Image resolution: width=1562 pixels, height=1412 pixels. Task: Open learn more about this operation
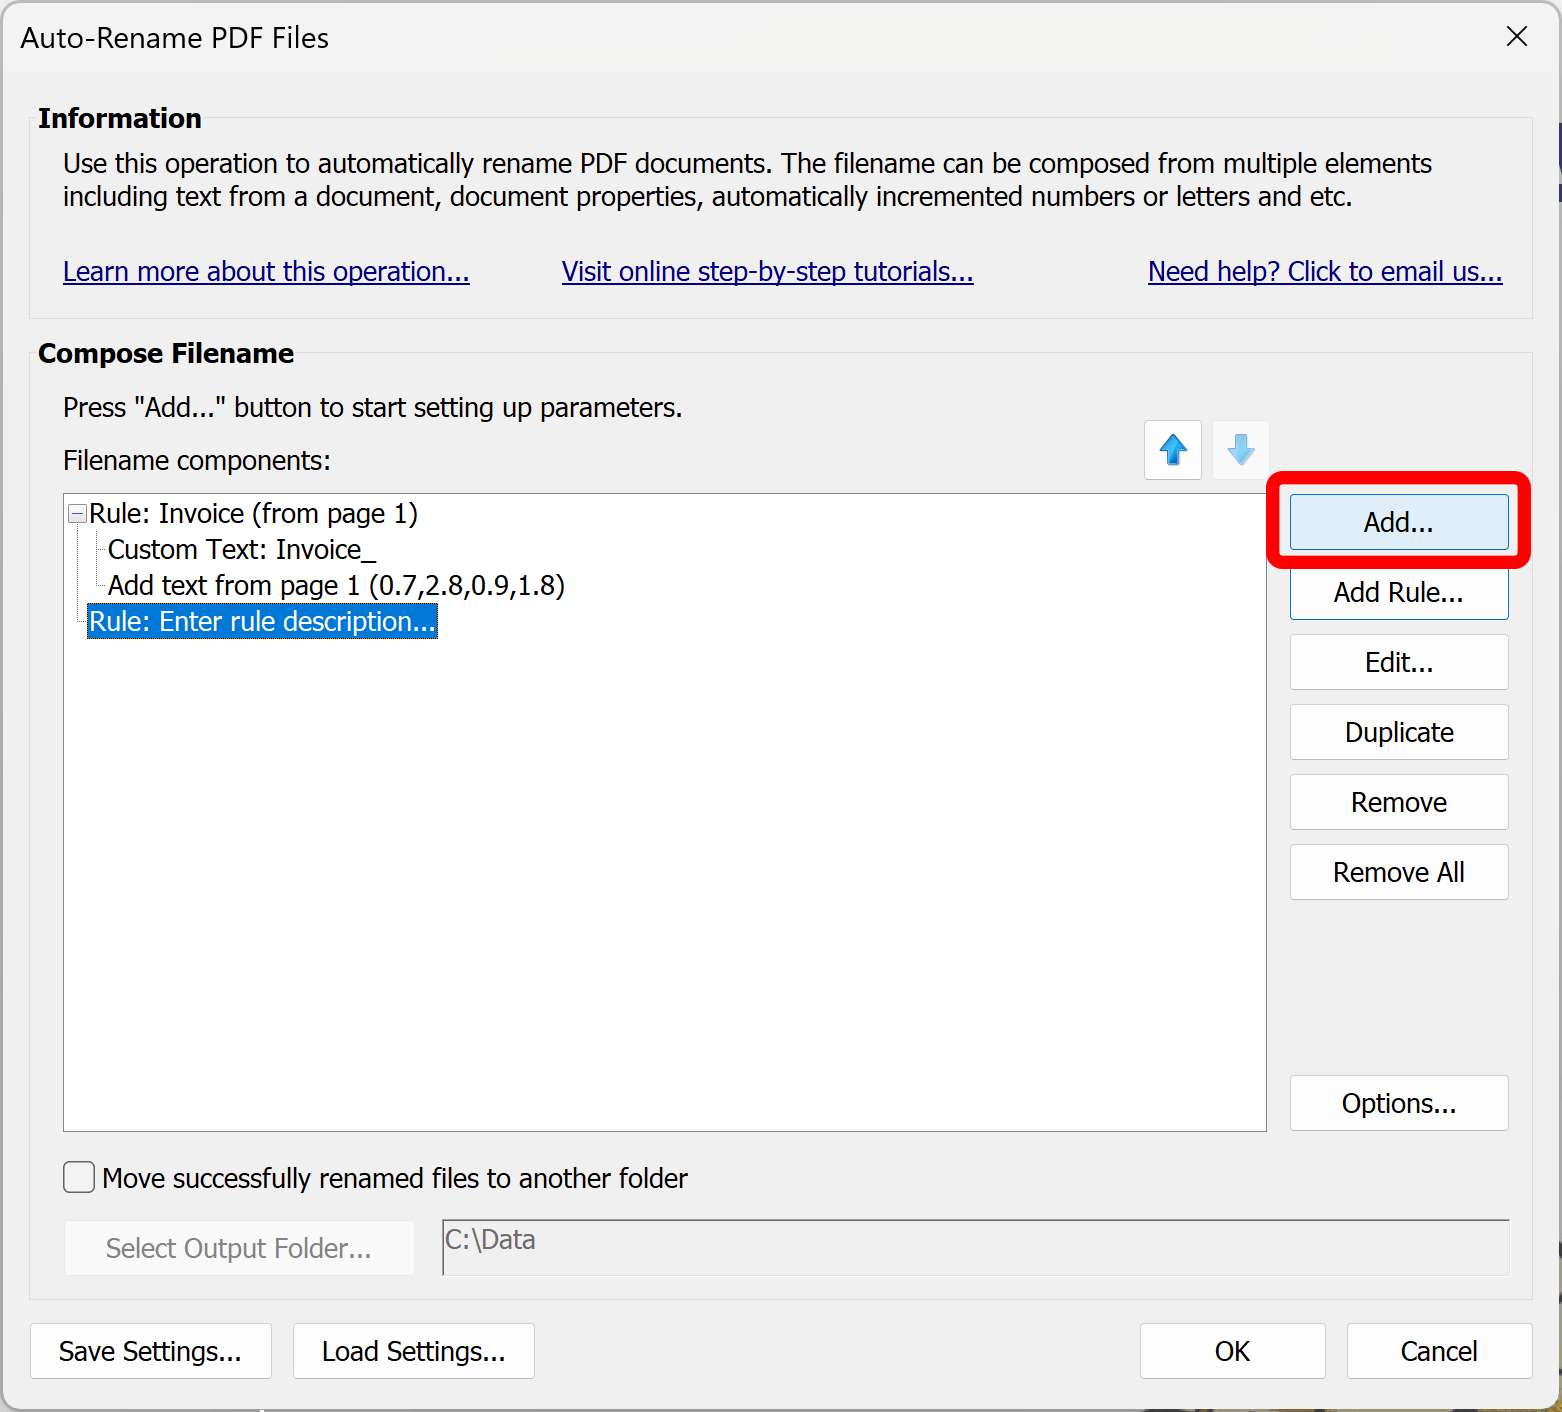click(266, 271)
